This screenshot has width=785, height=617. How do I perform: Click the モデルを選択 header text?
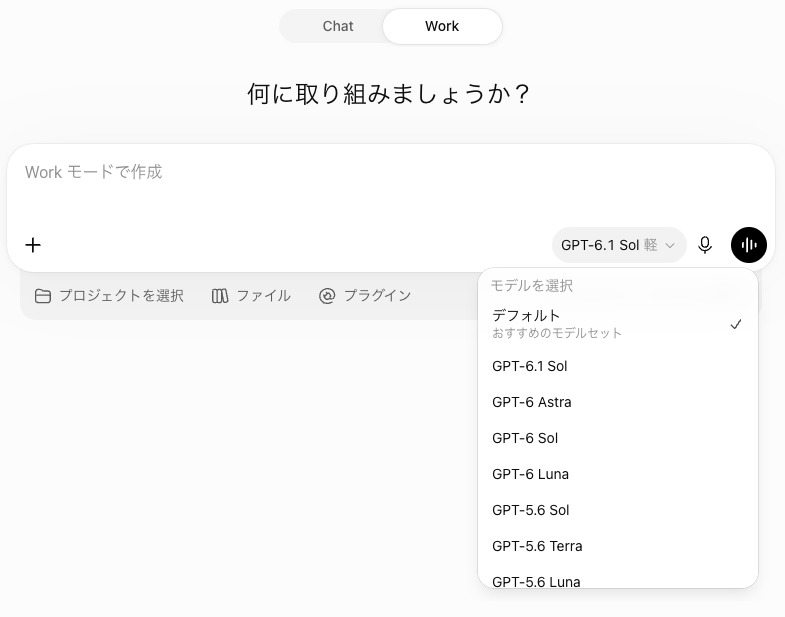click(x=532, y=285)
